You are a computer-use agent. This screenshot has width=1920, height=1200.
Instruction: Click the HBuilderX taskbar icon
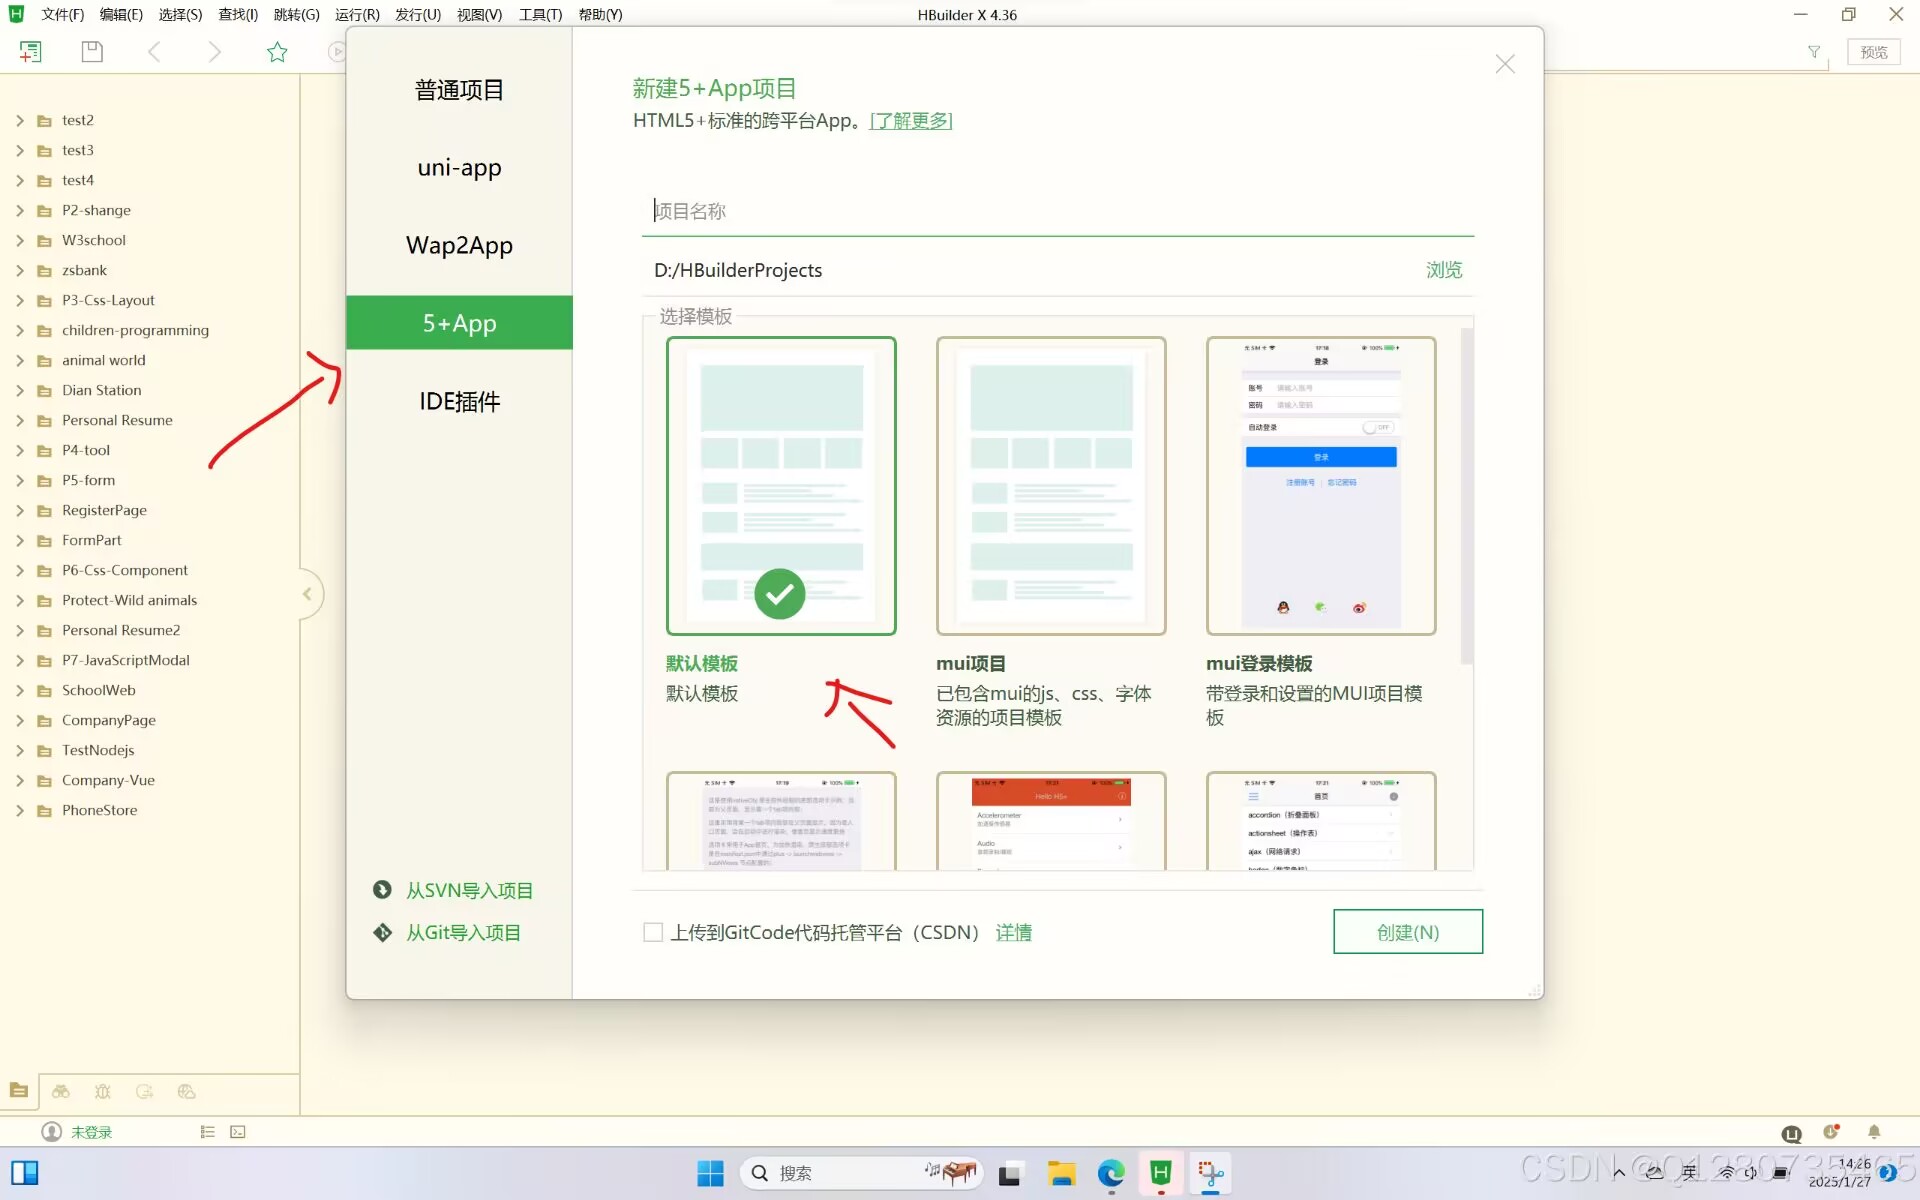pos(1161,1174)
